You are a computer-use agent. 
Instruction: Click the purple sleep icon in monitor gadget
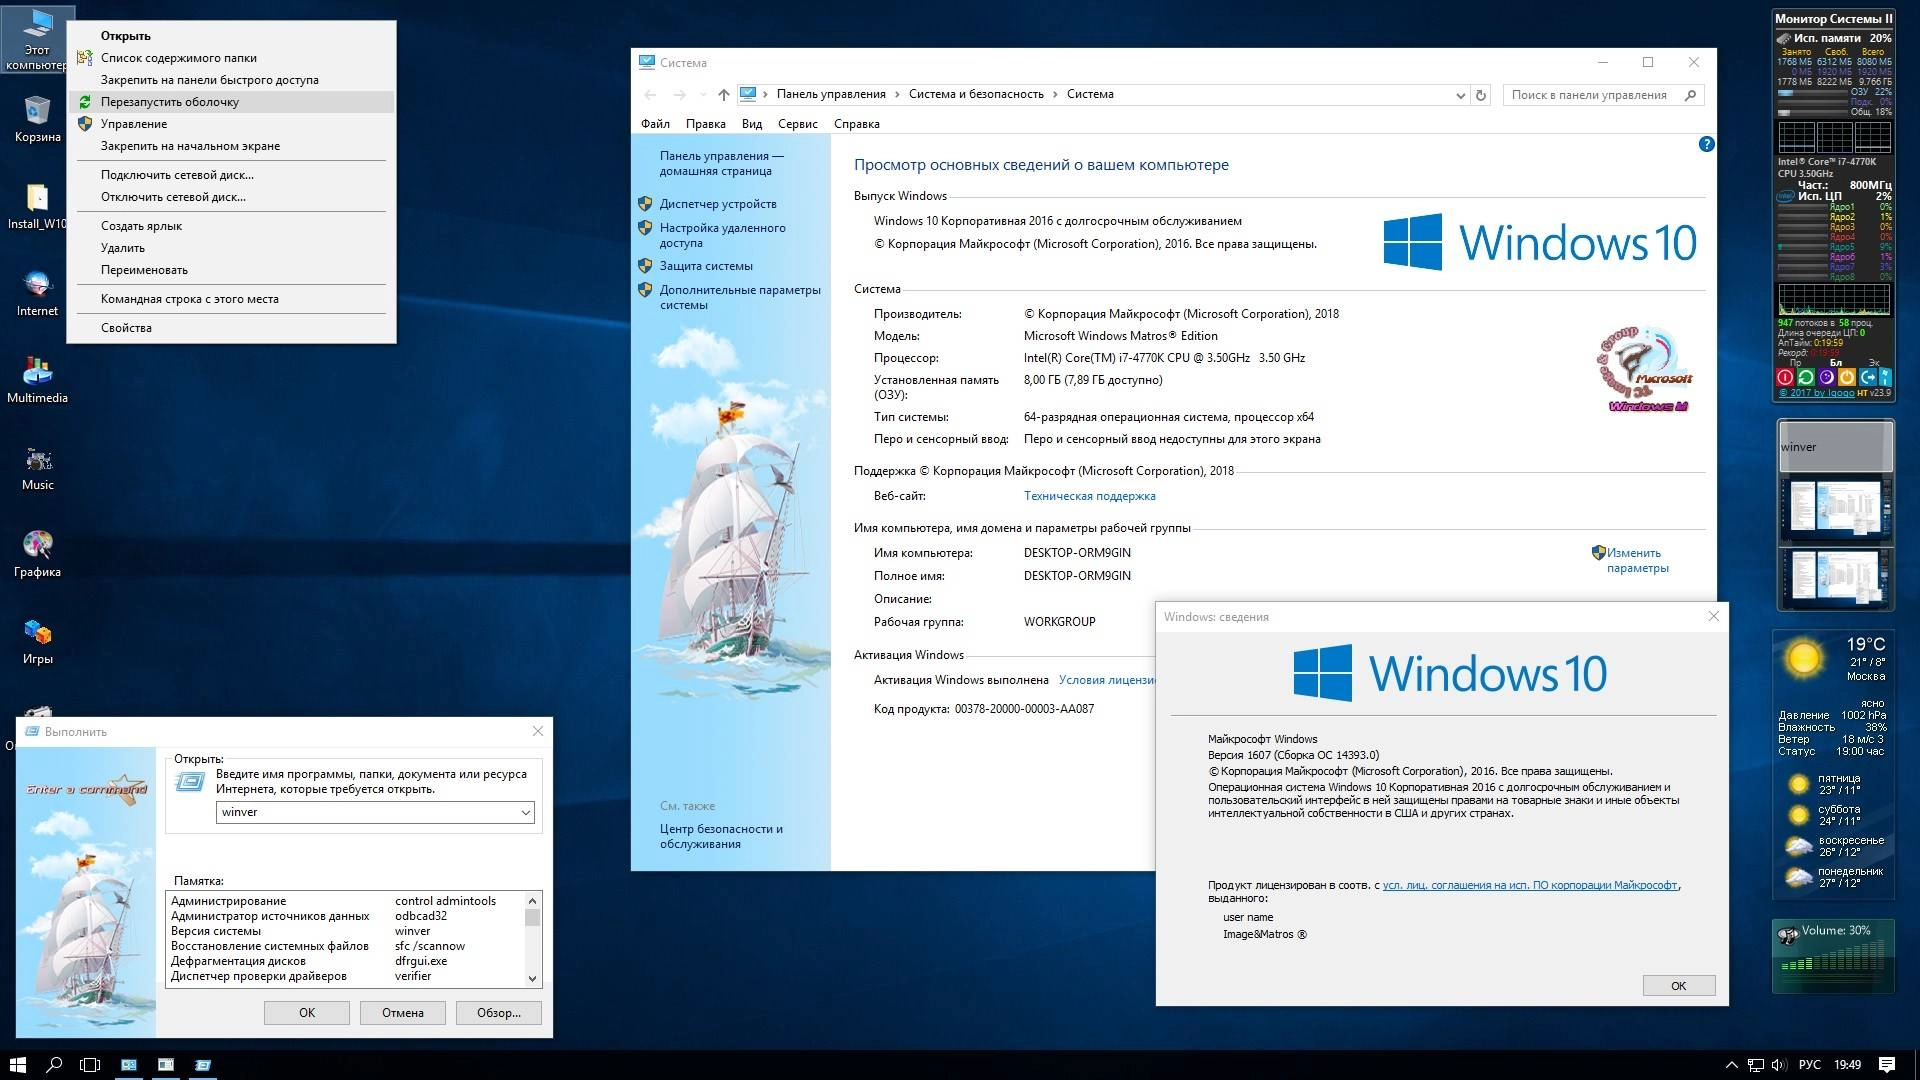[x=1826, y=377]
